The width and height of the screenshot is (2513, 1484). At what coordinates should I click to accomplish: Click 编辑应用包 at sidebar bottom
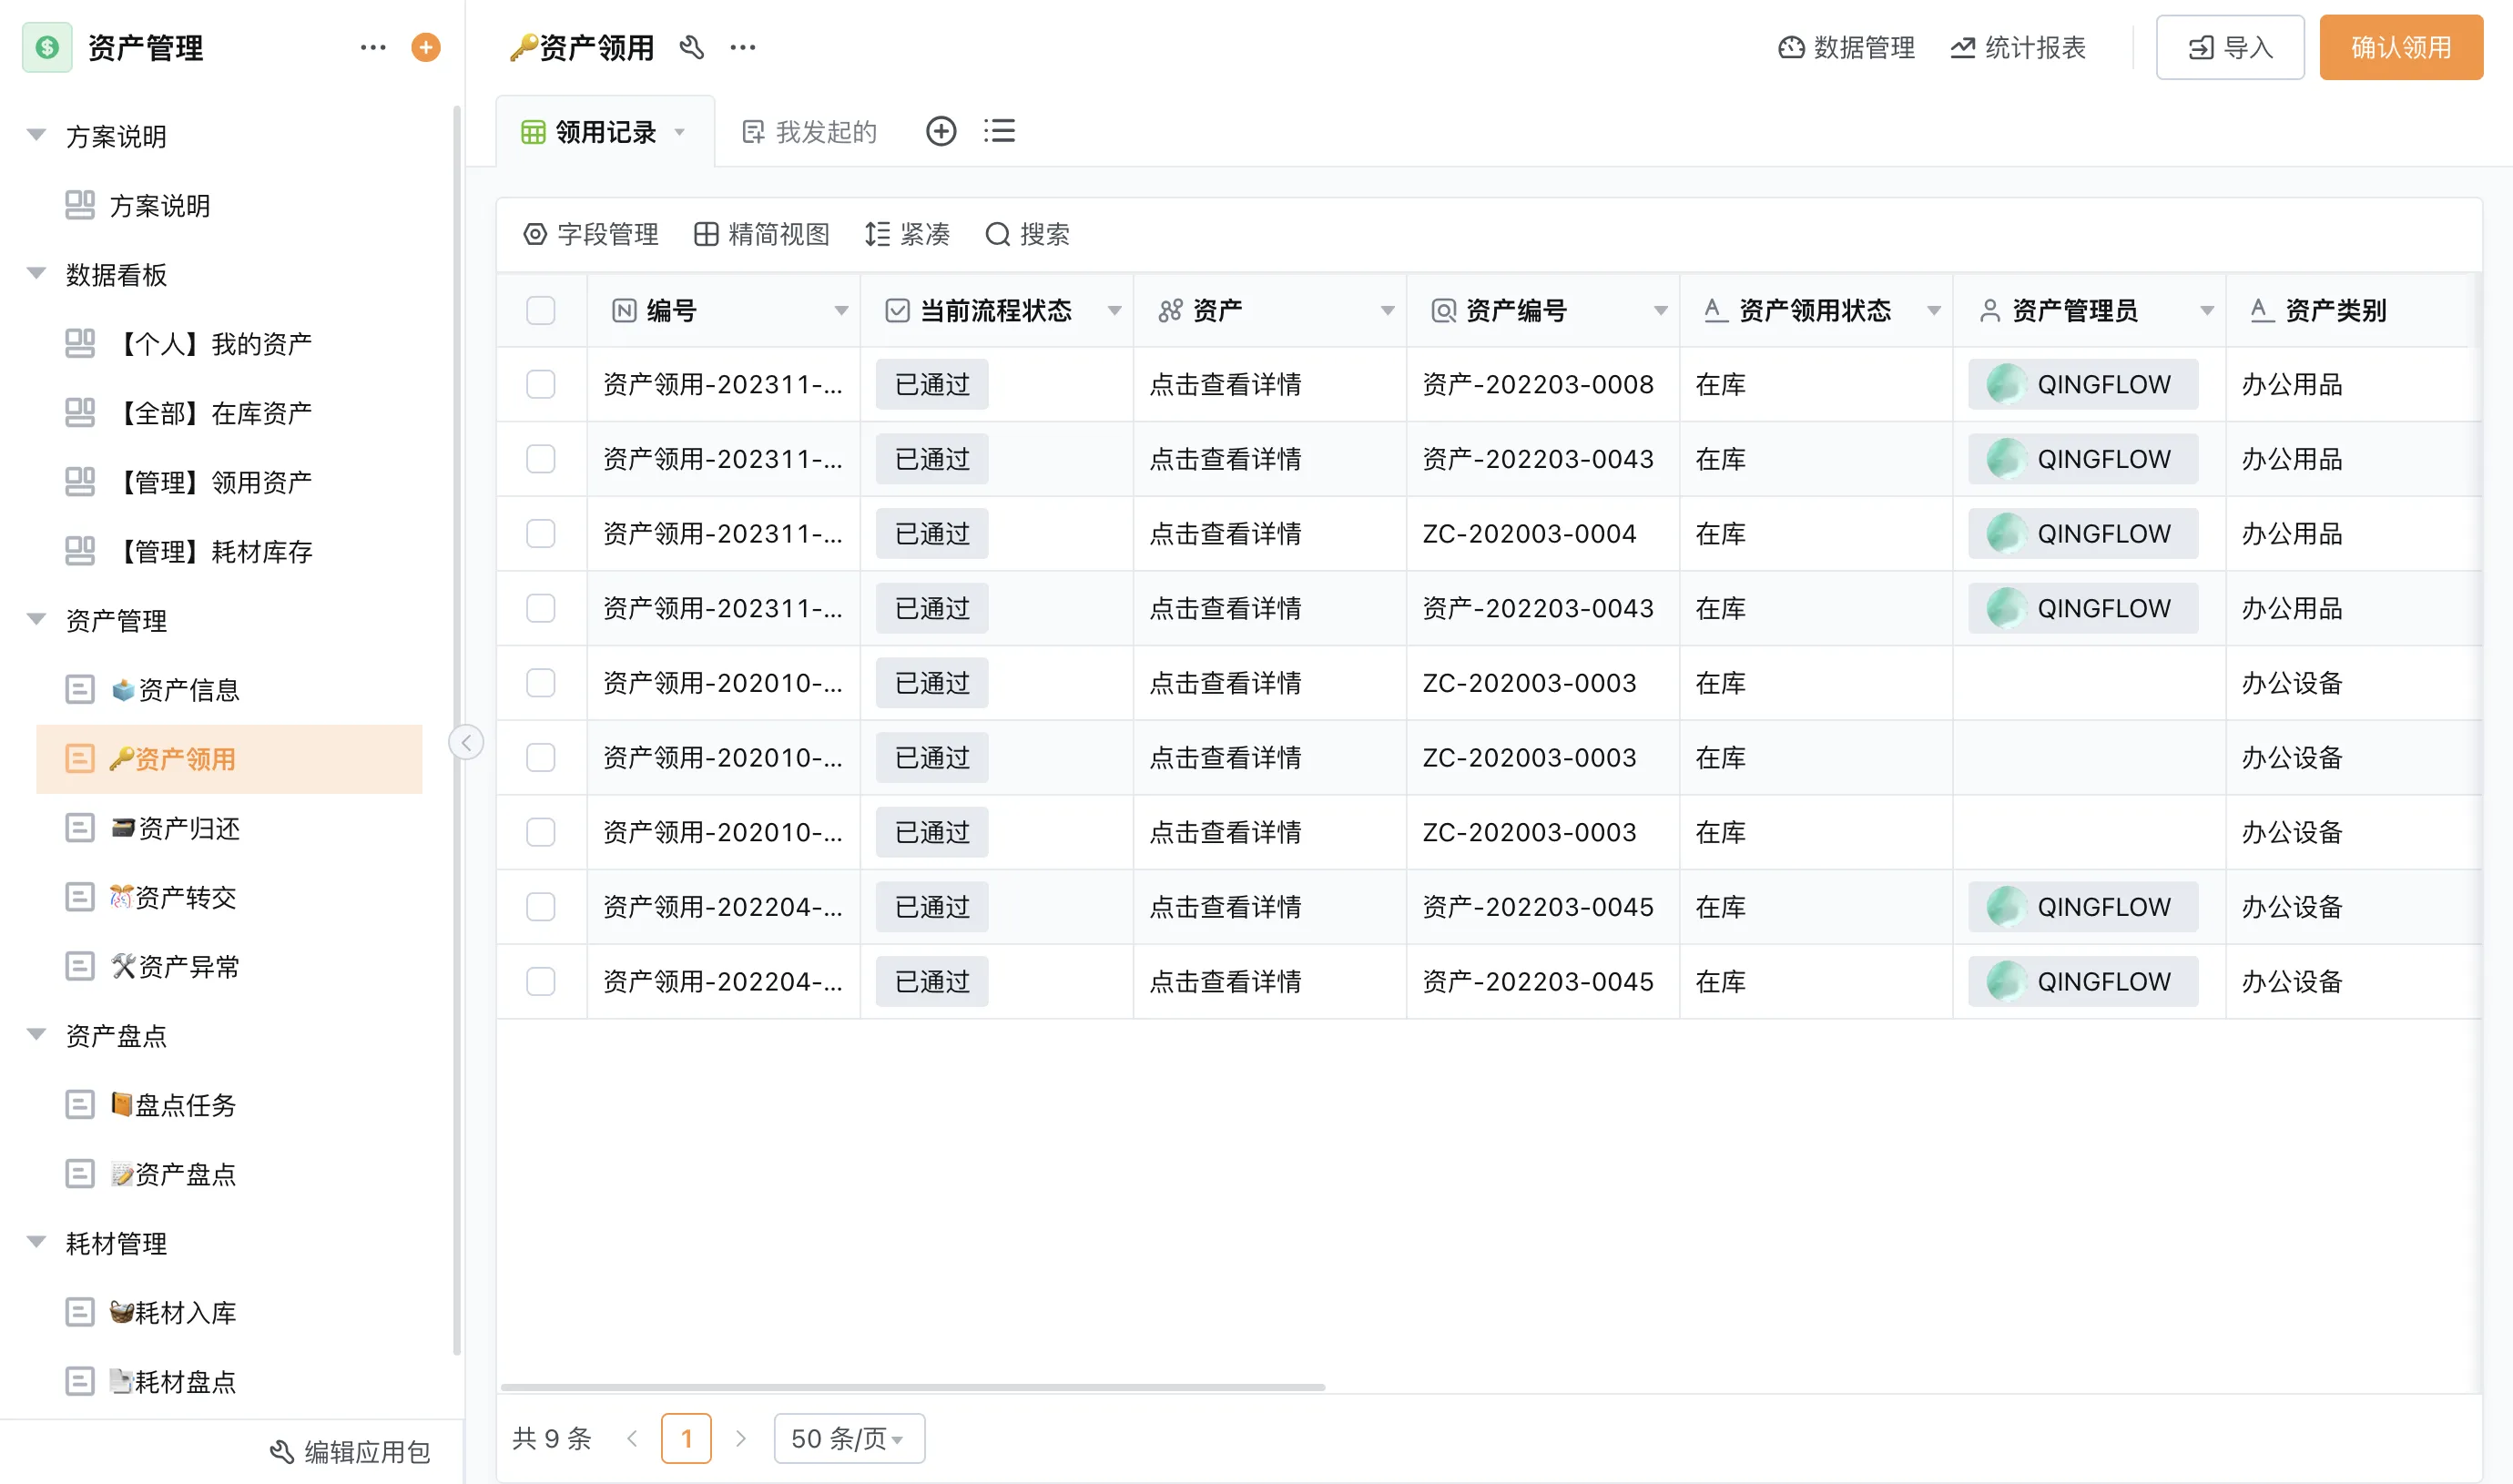point(350,1452)
